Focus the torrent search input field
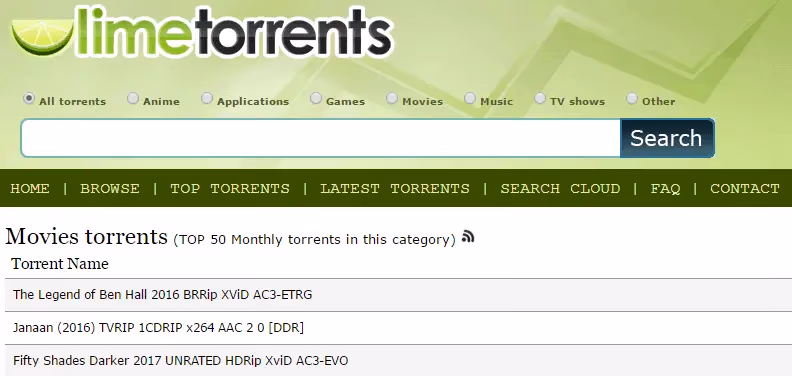The image size is (792, 376). tap(321, 138)
